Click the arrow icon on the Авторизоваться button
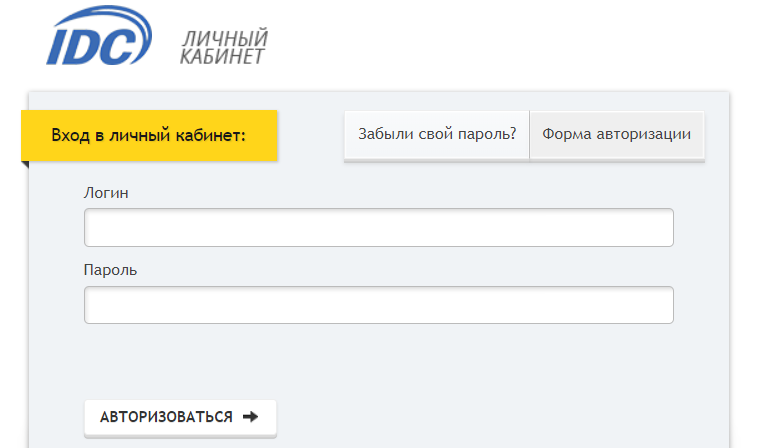The image size is (759, 448). click(250, 417)
